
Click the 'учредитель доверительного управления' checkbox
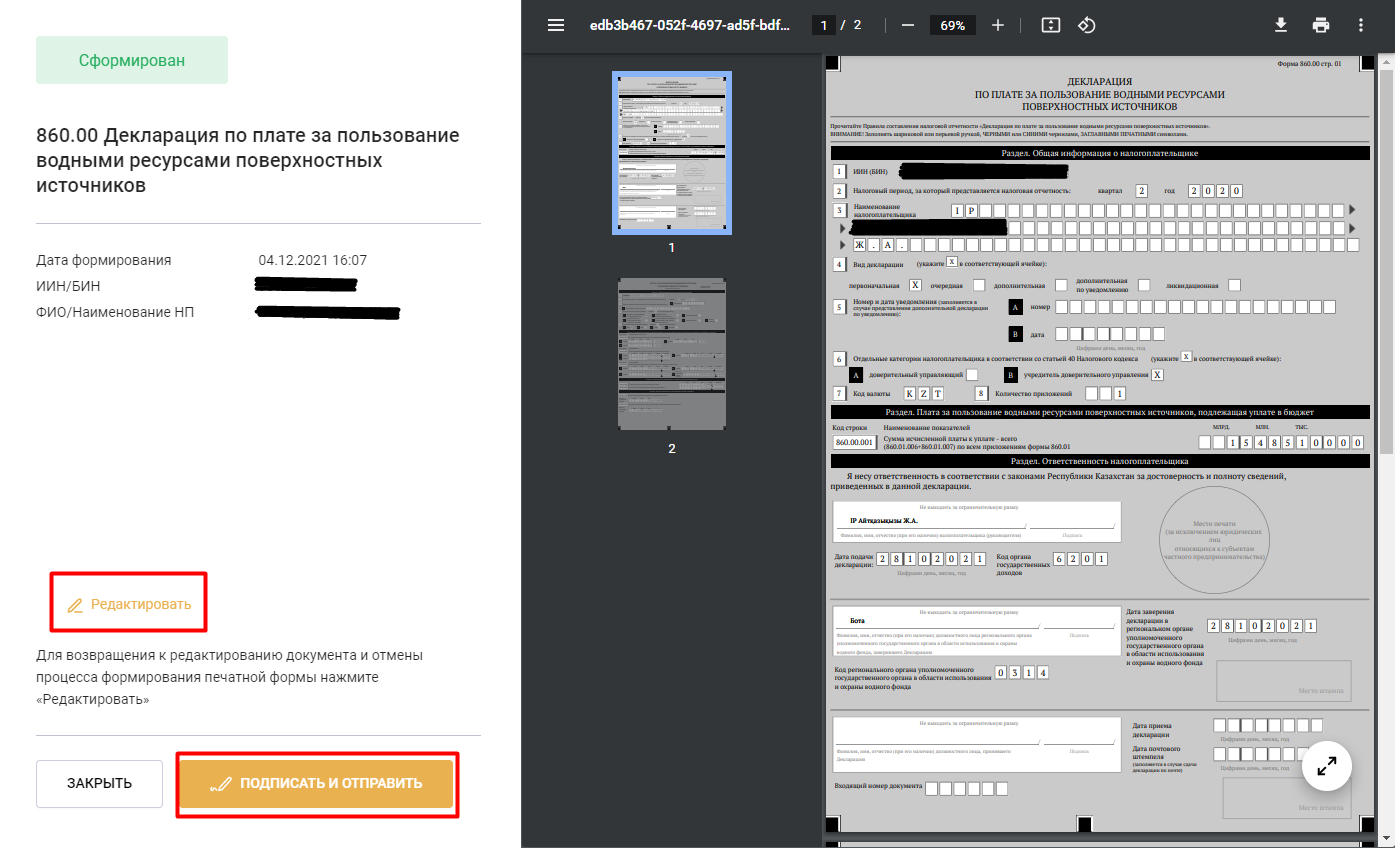(1157, 374)
